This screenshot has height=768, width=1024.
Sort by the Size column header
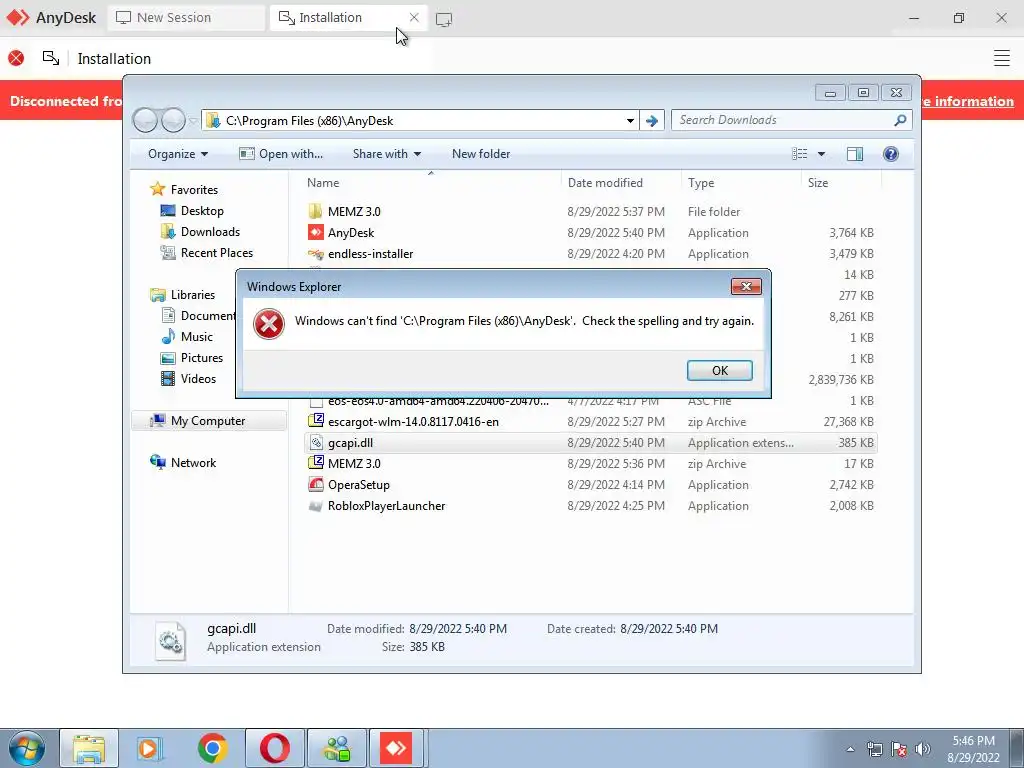tap(818, 183)
